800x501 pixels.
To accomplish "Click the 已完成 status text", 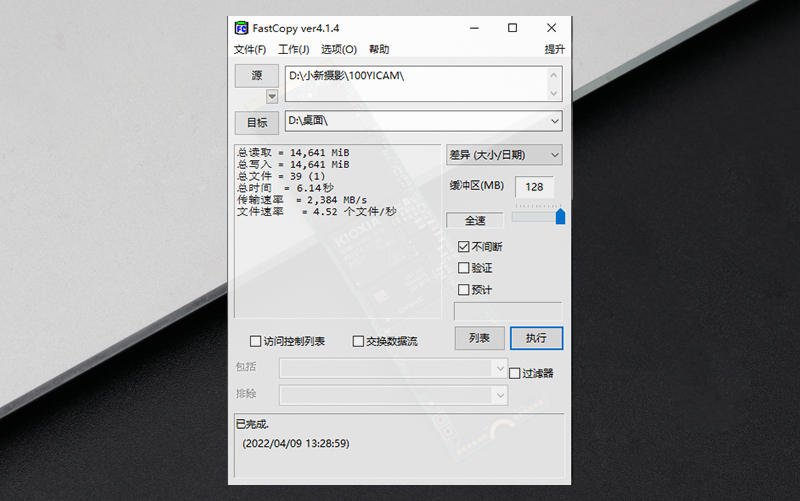I will [252, 424].
